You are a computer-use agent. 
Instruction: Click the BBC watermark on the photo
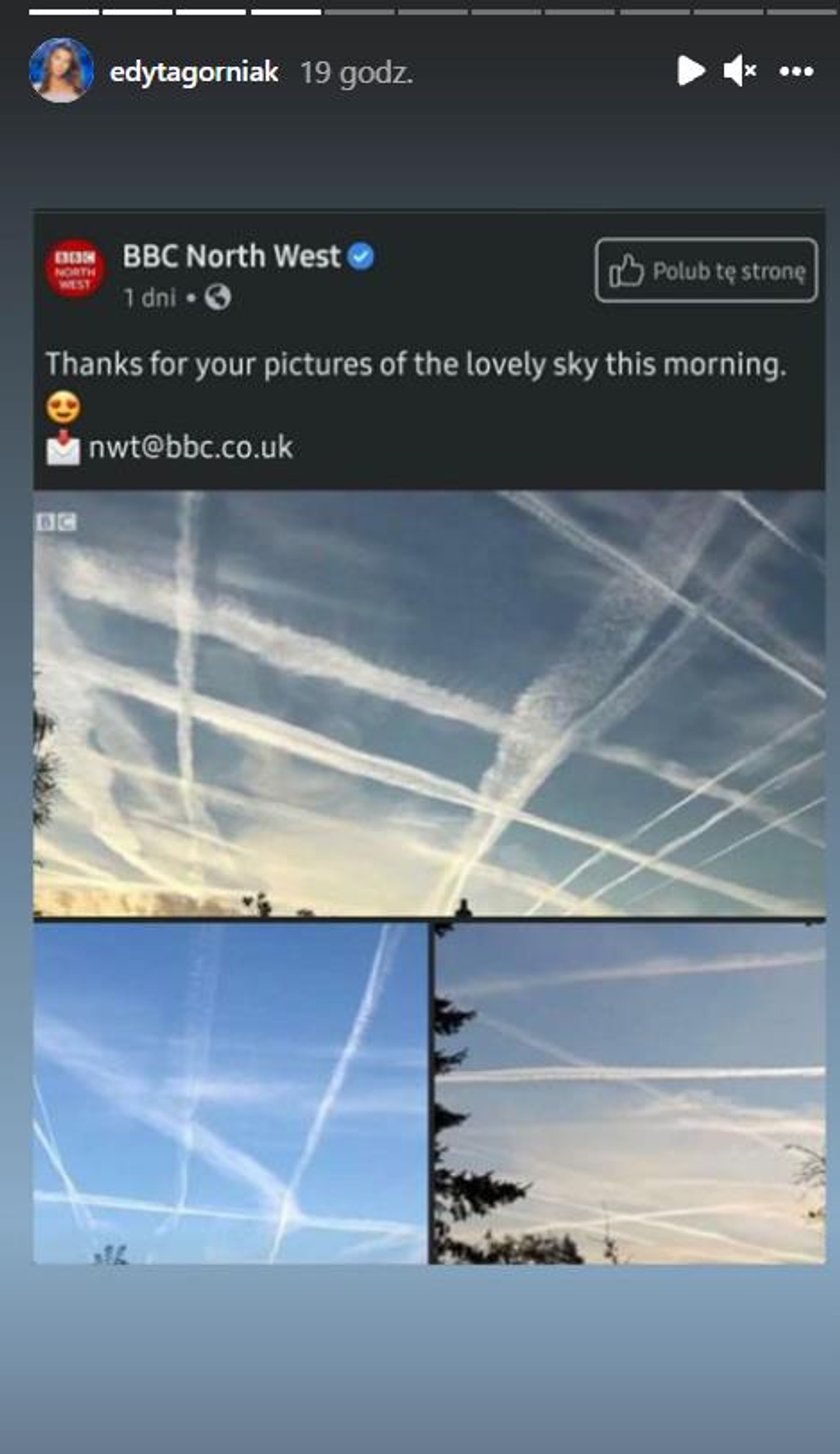[57, 521]
